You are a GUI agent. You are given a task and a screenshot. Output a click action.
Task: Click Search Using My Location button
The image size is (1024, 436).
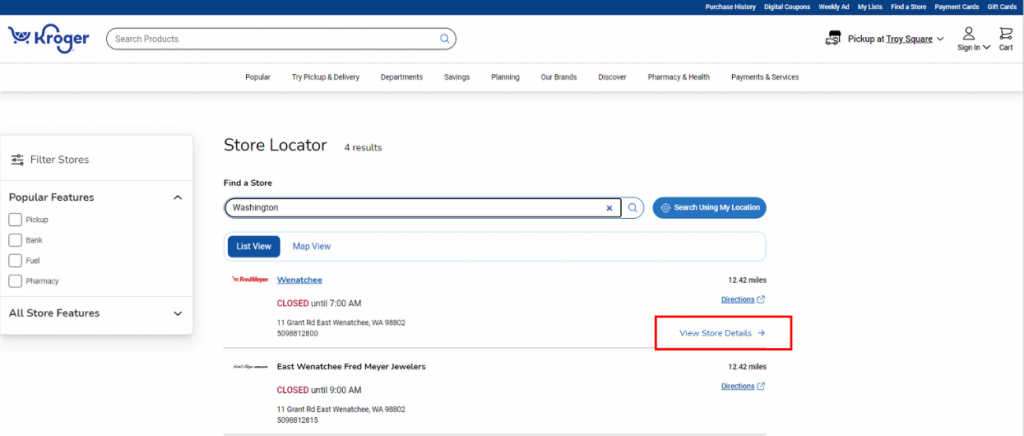pyautogui.click(x=709, y=208)
